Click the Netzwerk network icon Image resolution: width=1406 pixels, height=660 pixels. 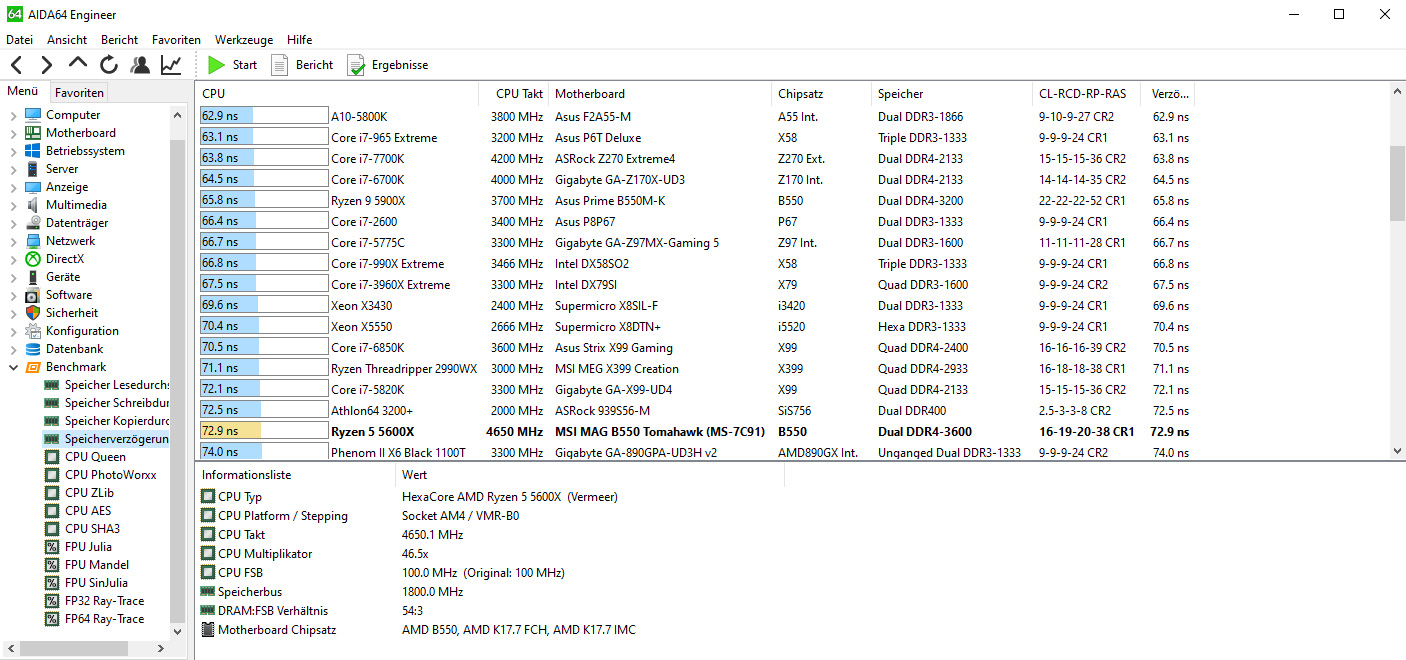(x=33, y=241)
